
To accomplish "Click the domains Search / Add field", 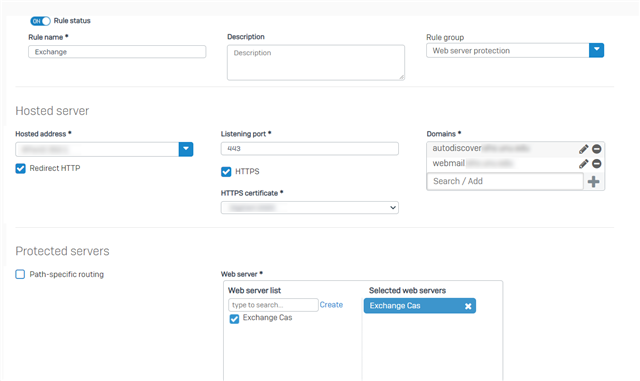I will coord(505,181).
